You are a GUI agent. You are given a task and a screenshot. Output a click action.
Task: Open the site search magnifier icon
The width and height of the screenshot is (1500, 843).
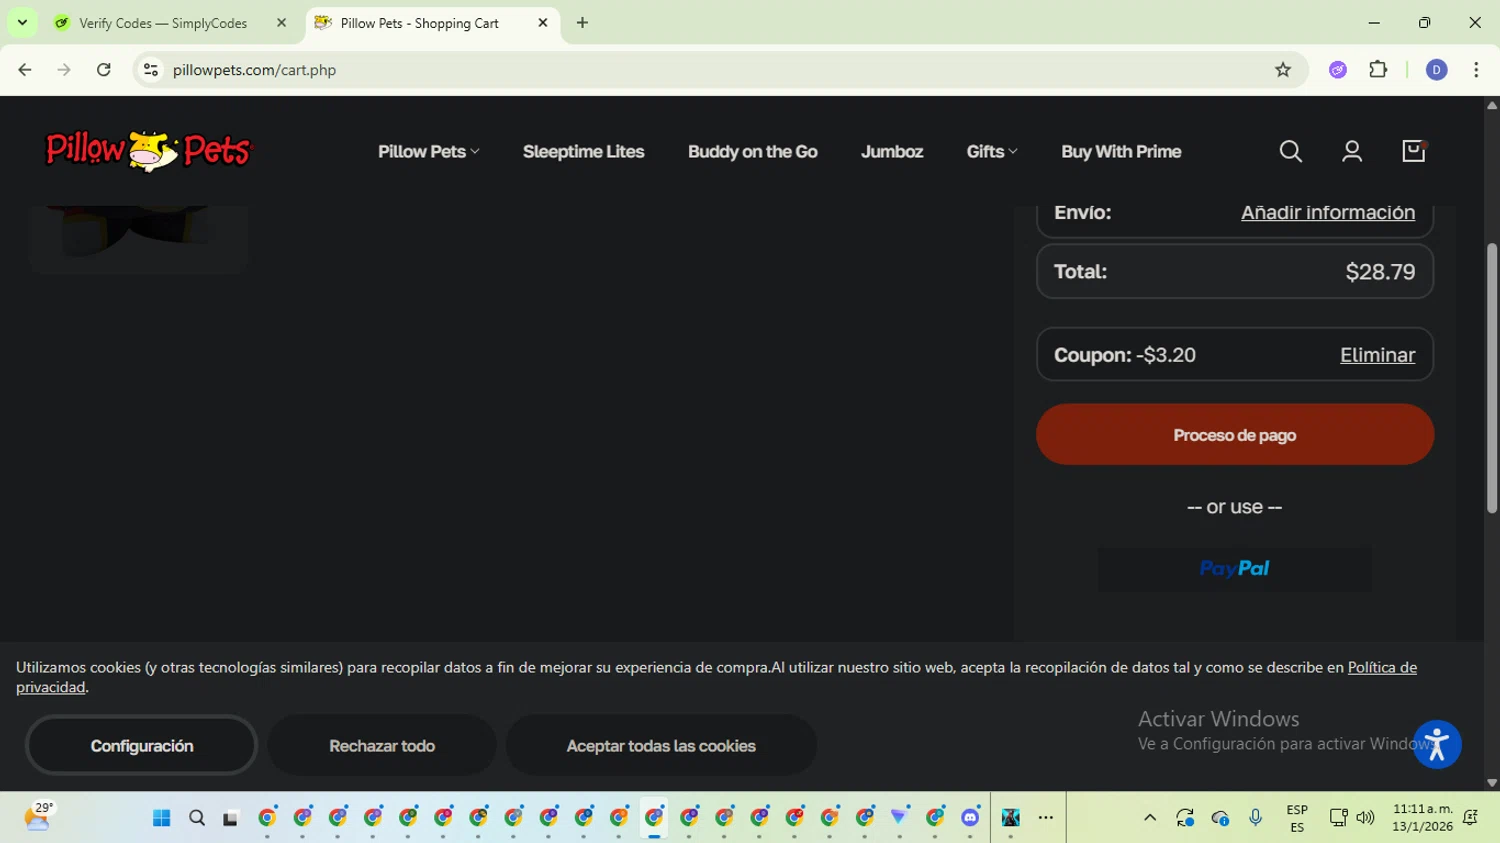pos(1291,151)
